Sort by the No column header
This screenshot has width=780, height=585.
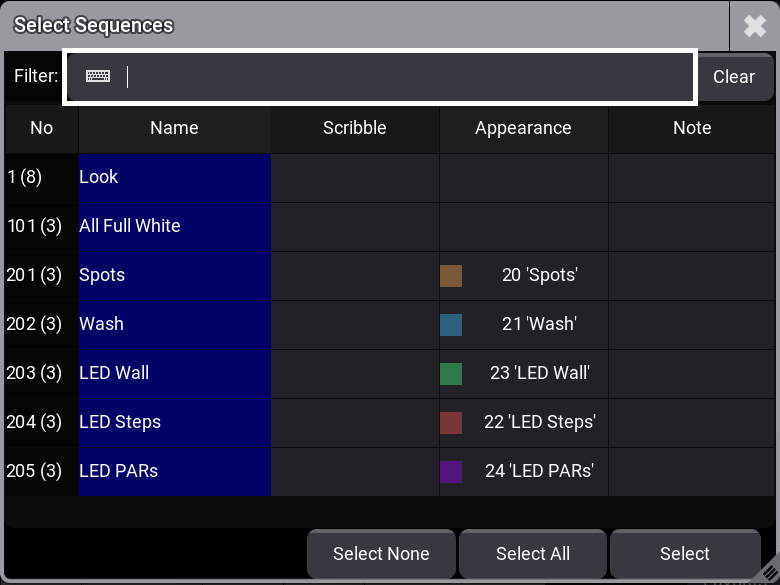click(x=41, y=128)
